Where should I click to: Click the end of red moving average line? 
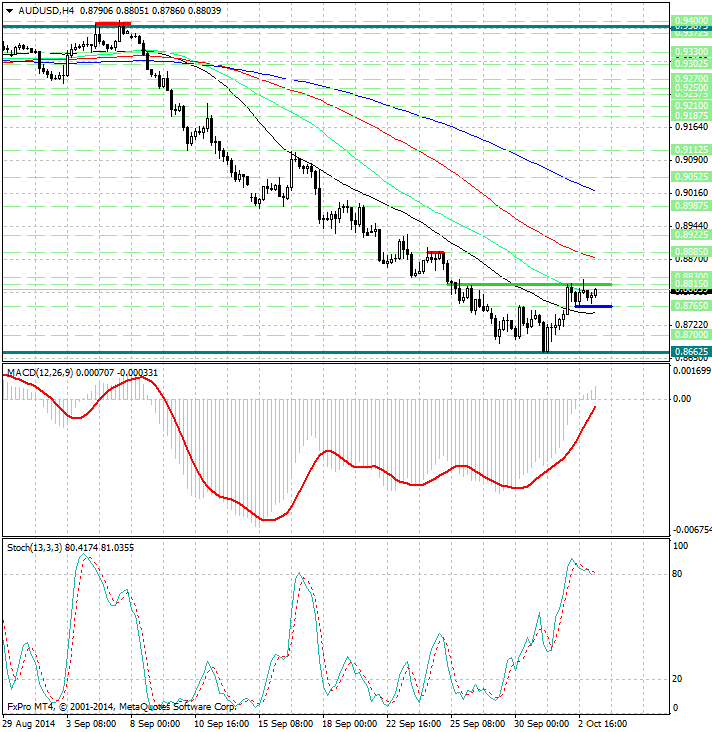click(595, 256)
